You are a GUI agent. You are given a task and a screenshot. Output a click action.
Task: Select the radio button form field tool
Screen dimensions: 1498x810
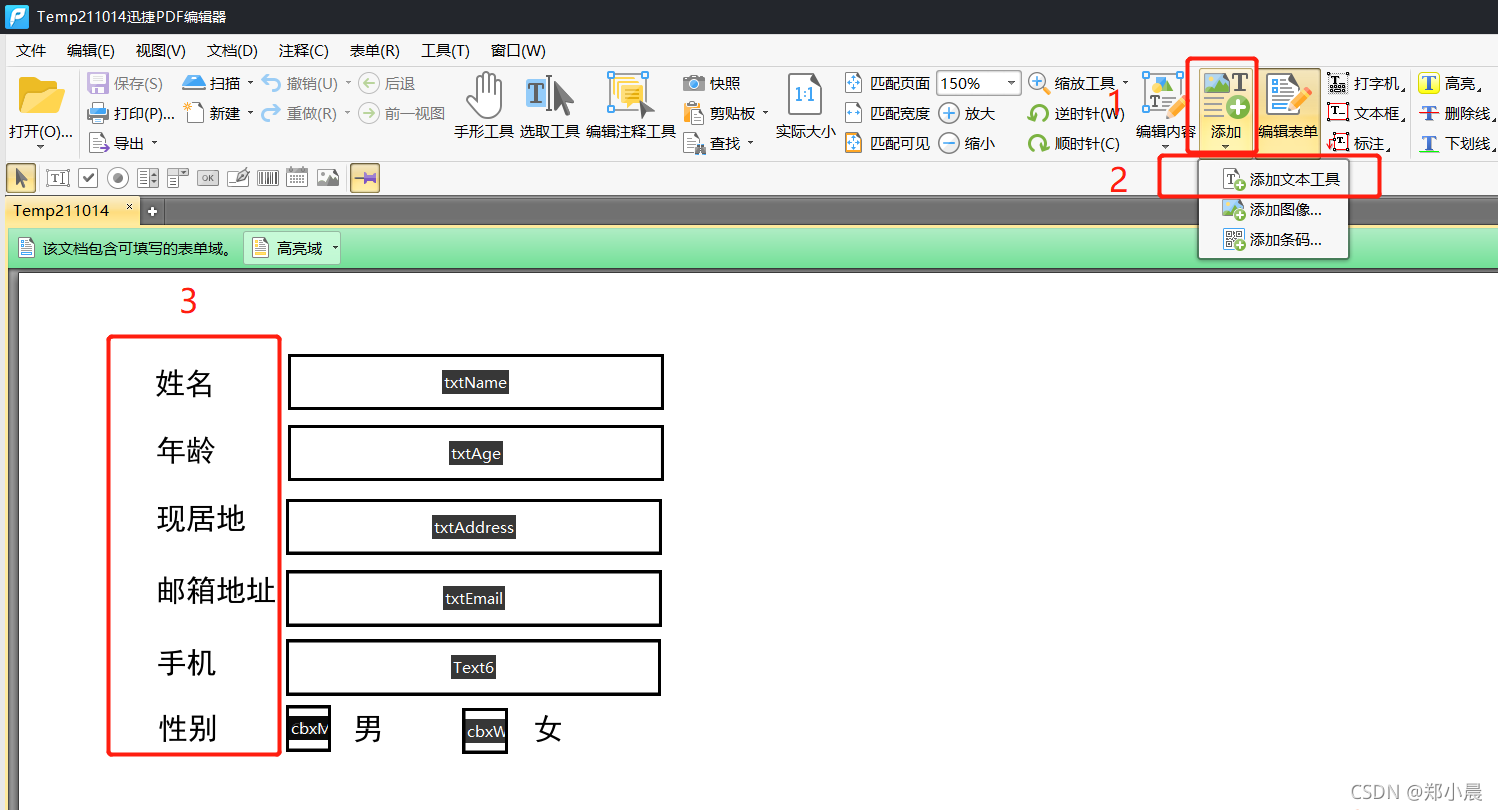click(x=117, y=177)
